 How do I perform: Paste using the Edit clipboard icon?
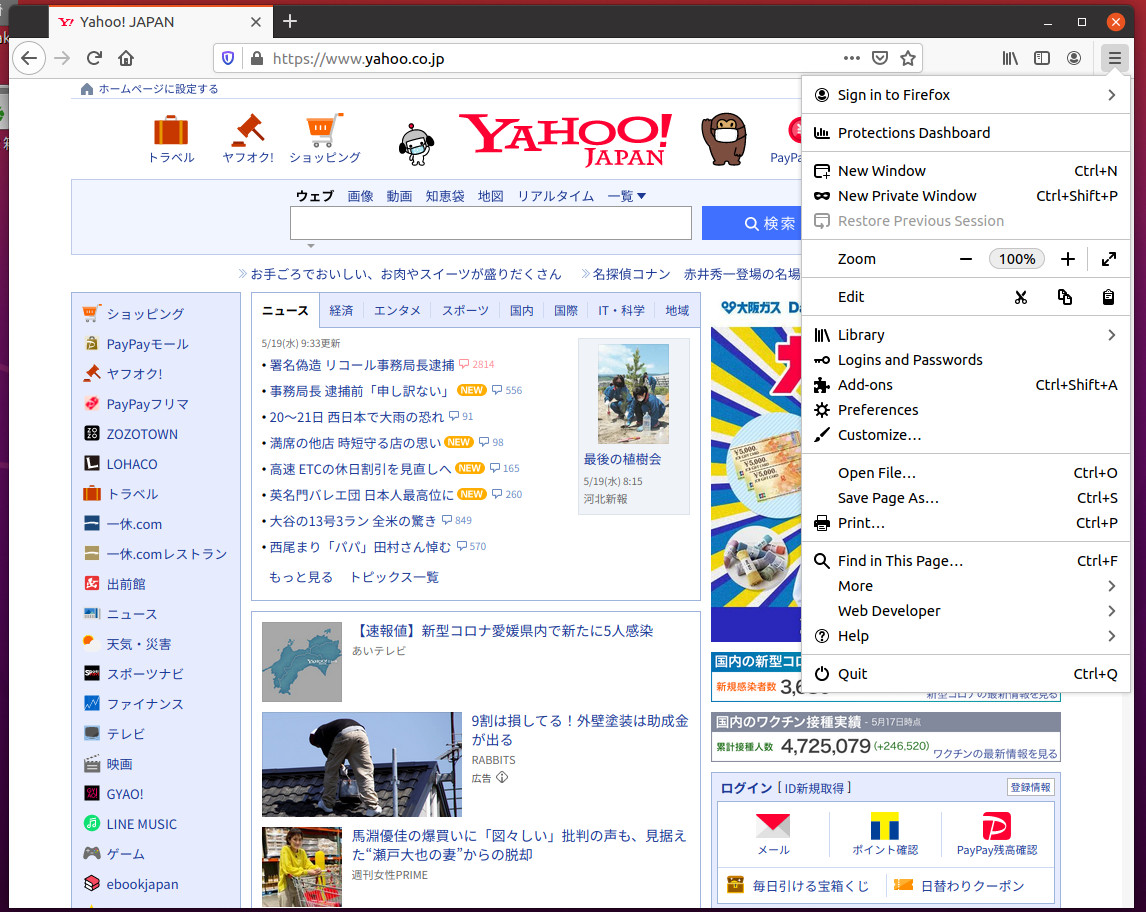click(1109, 297)
